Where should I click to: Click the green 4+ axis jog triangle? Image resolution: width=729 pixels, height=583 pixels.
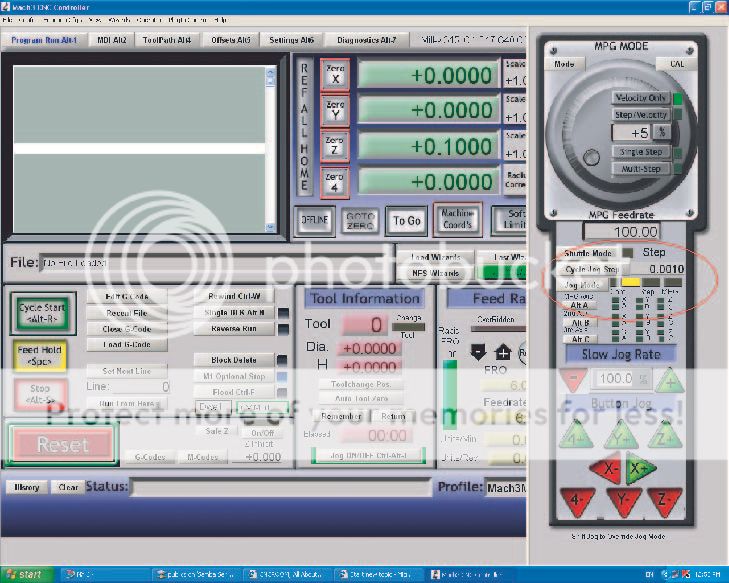(x=575, y=436)
